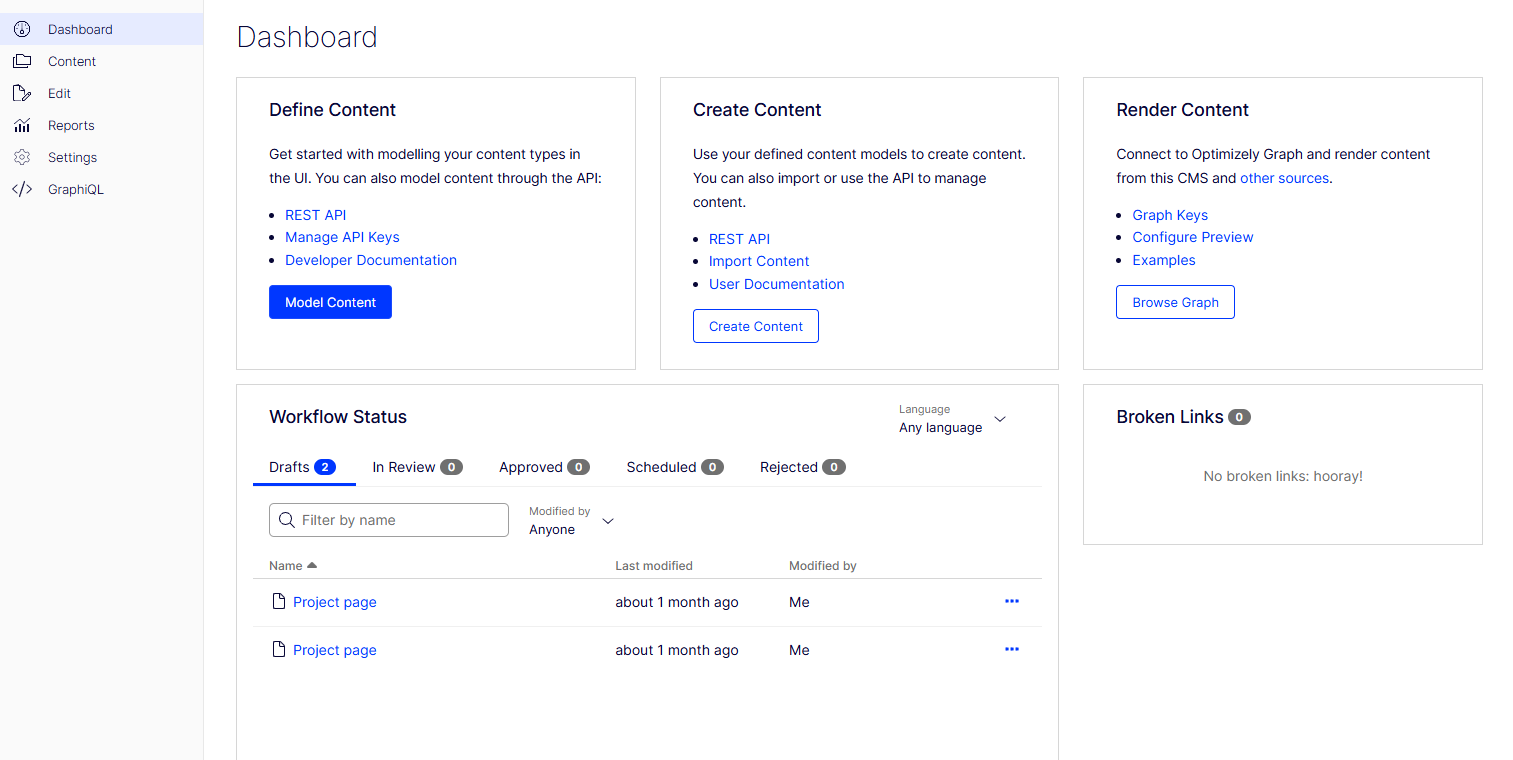
Task: Select the Content icon in the sidebar
Action: click(x=22, y=61)
